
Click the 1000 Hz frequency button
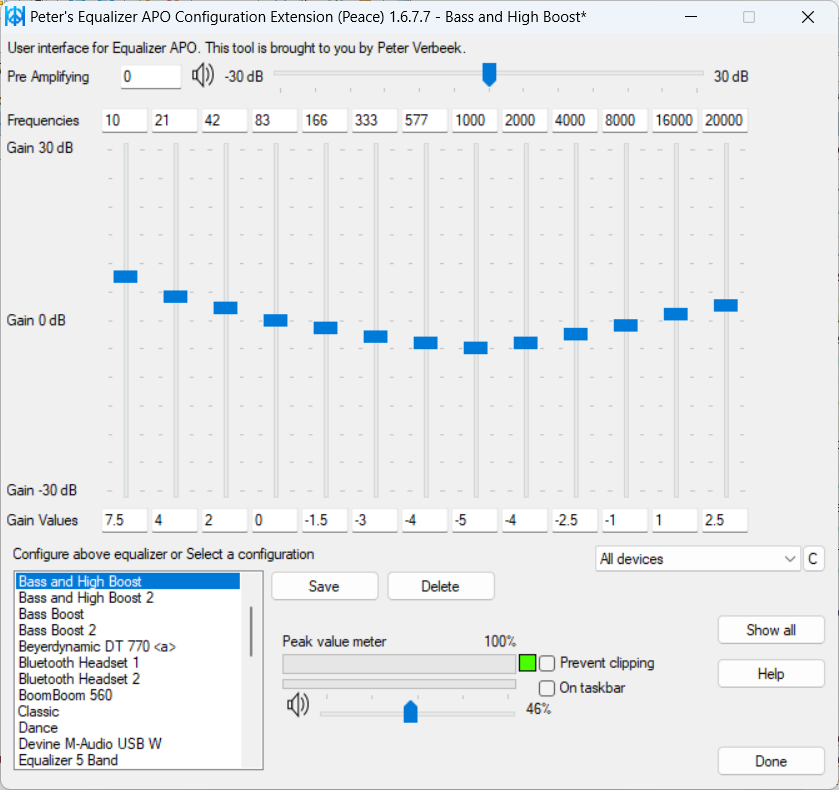[x=474, y=120]
